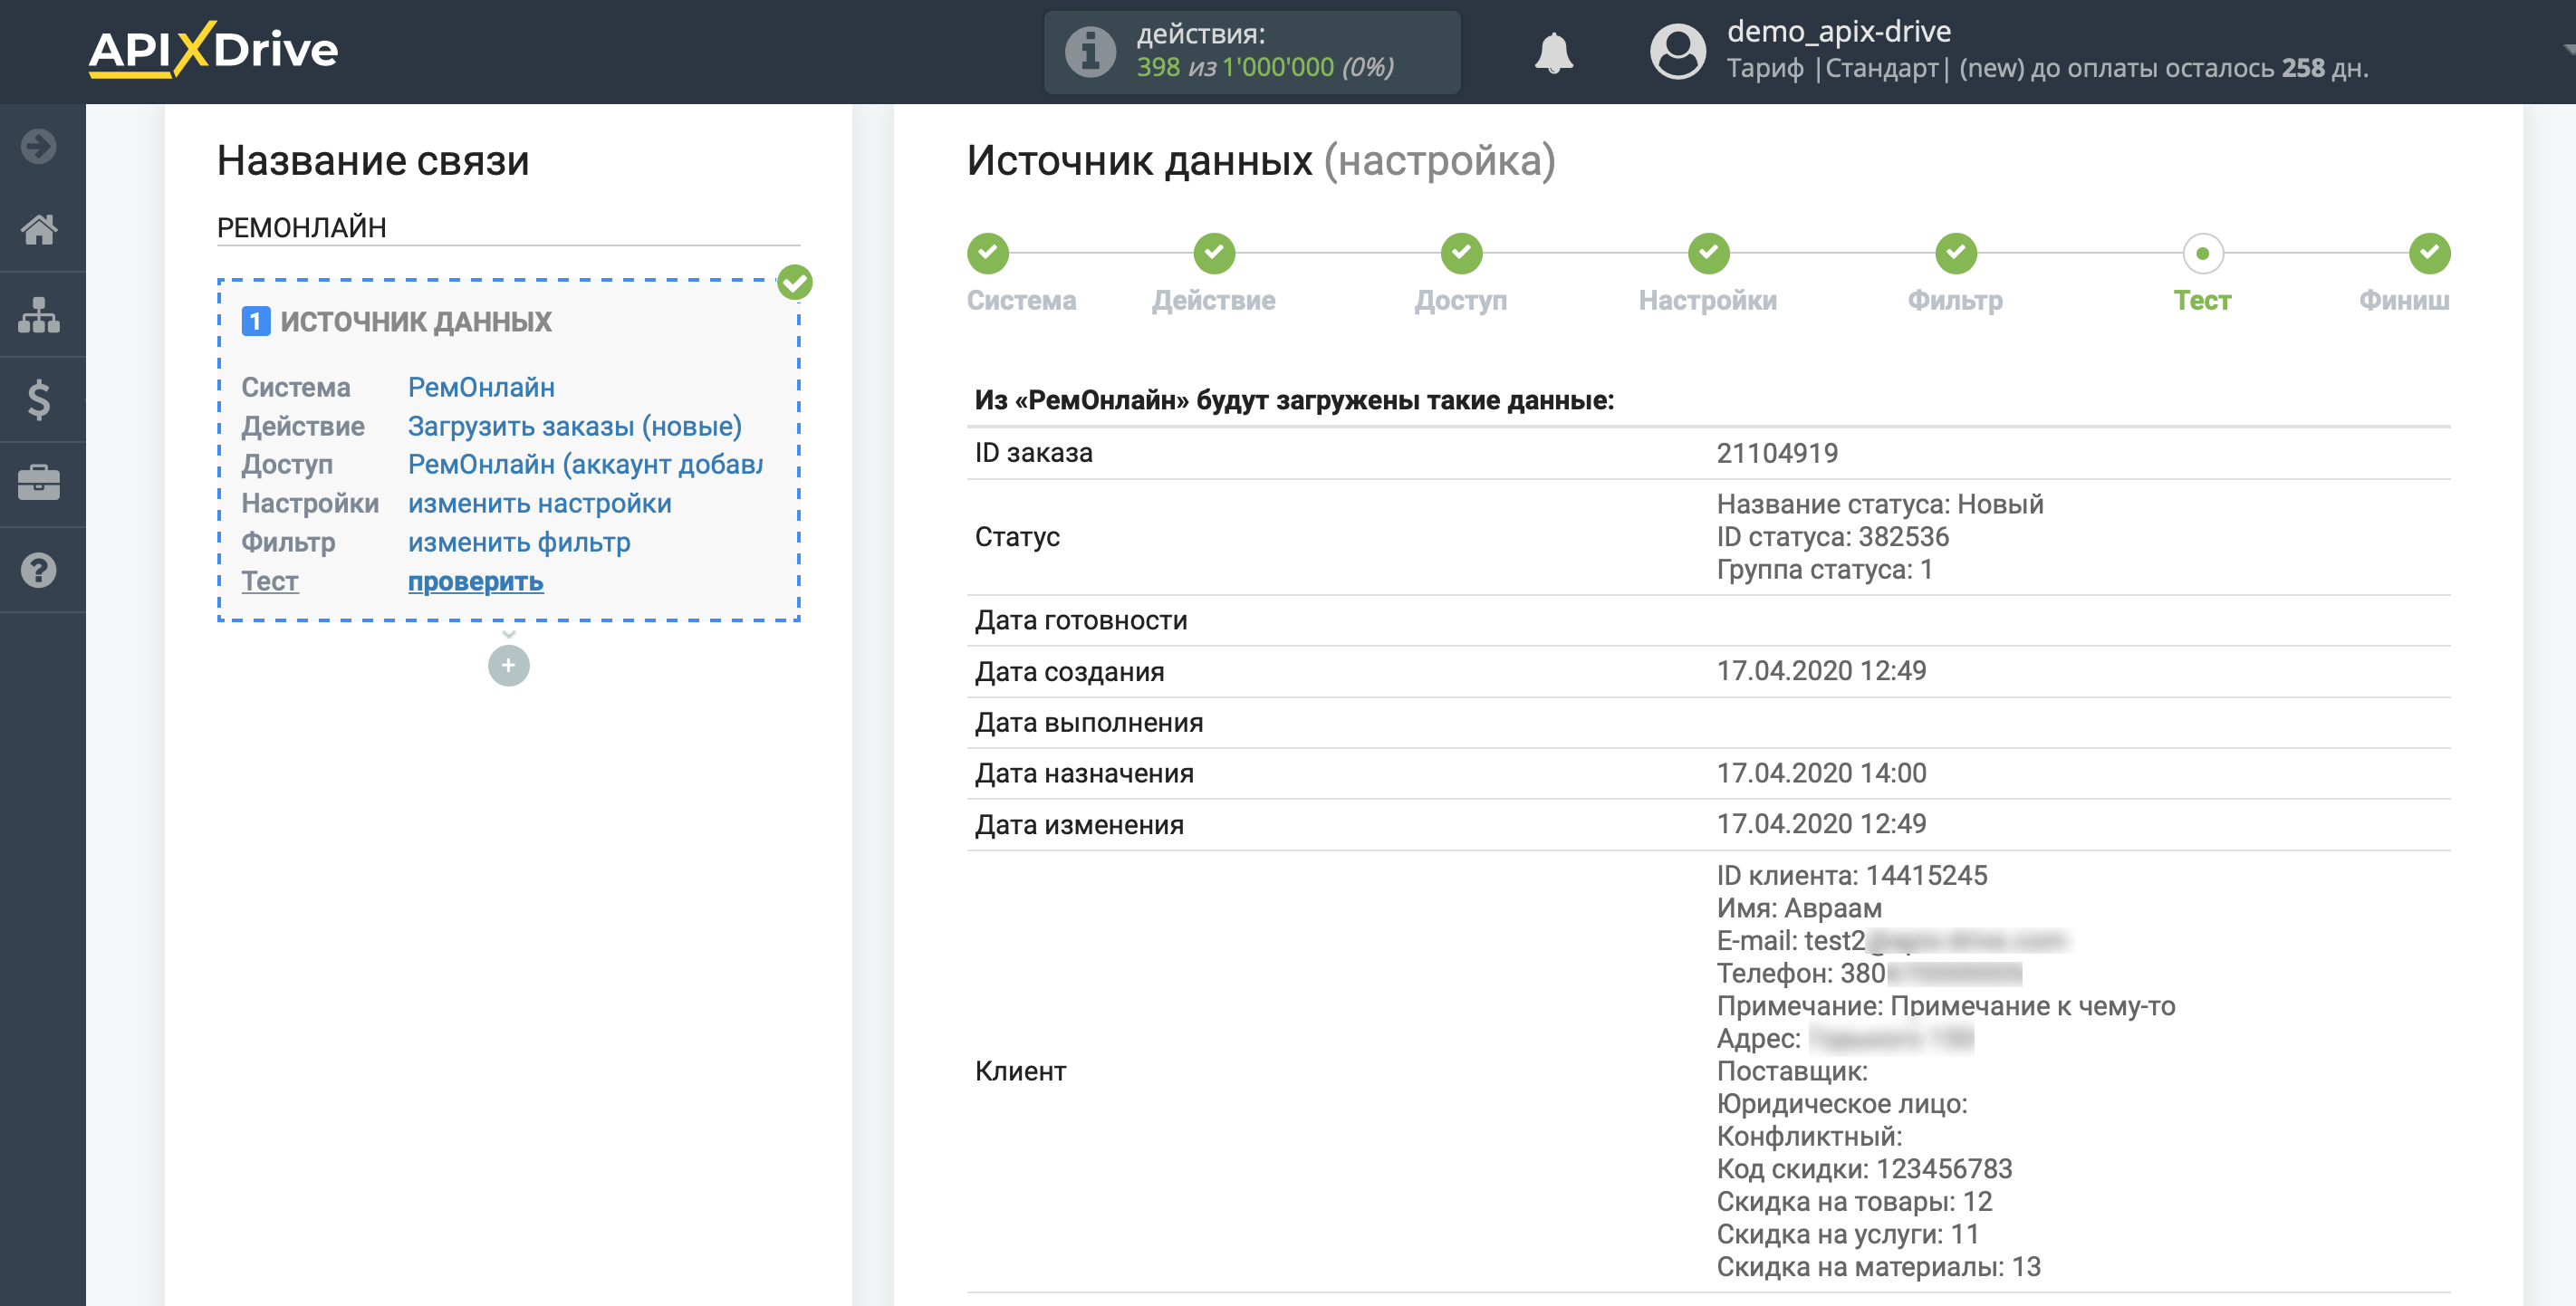Click the ApiX-Drive logo
This screenshot has width=2576, height=1306.
tap(214, 50)
